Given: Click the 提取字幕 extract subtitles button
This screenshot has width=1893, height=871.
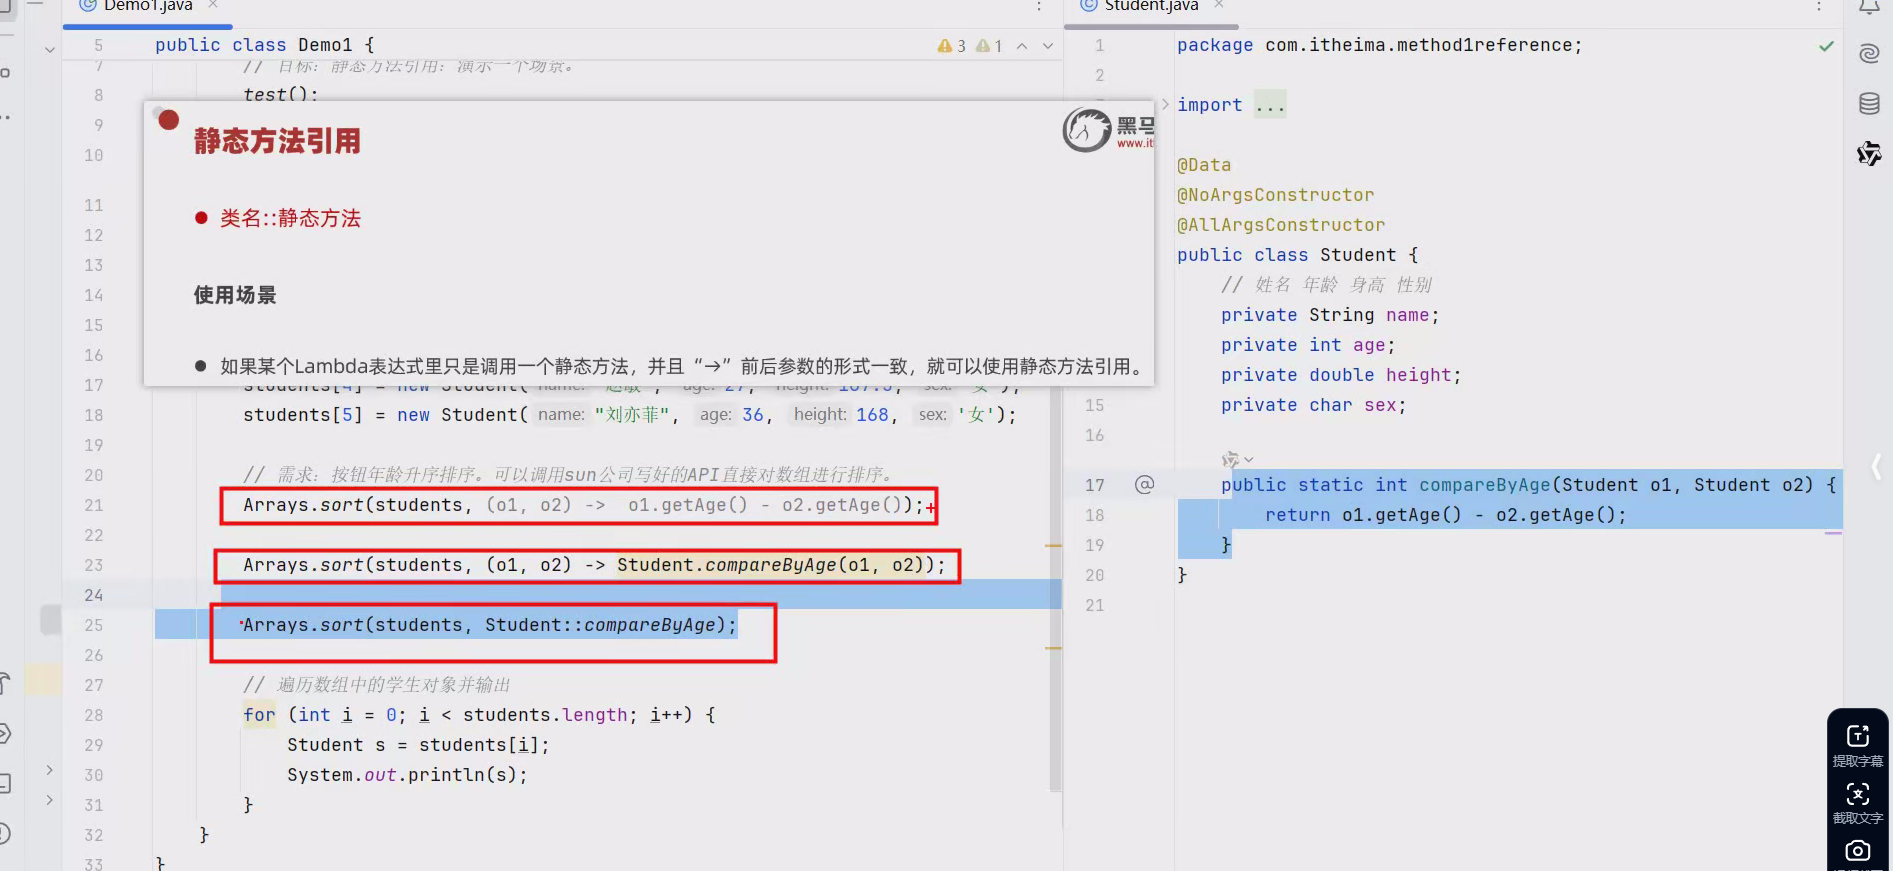Looking at the screenshot, I should click(x=1858, y=745).
